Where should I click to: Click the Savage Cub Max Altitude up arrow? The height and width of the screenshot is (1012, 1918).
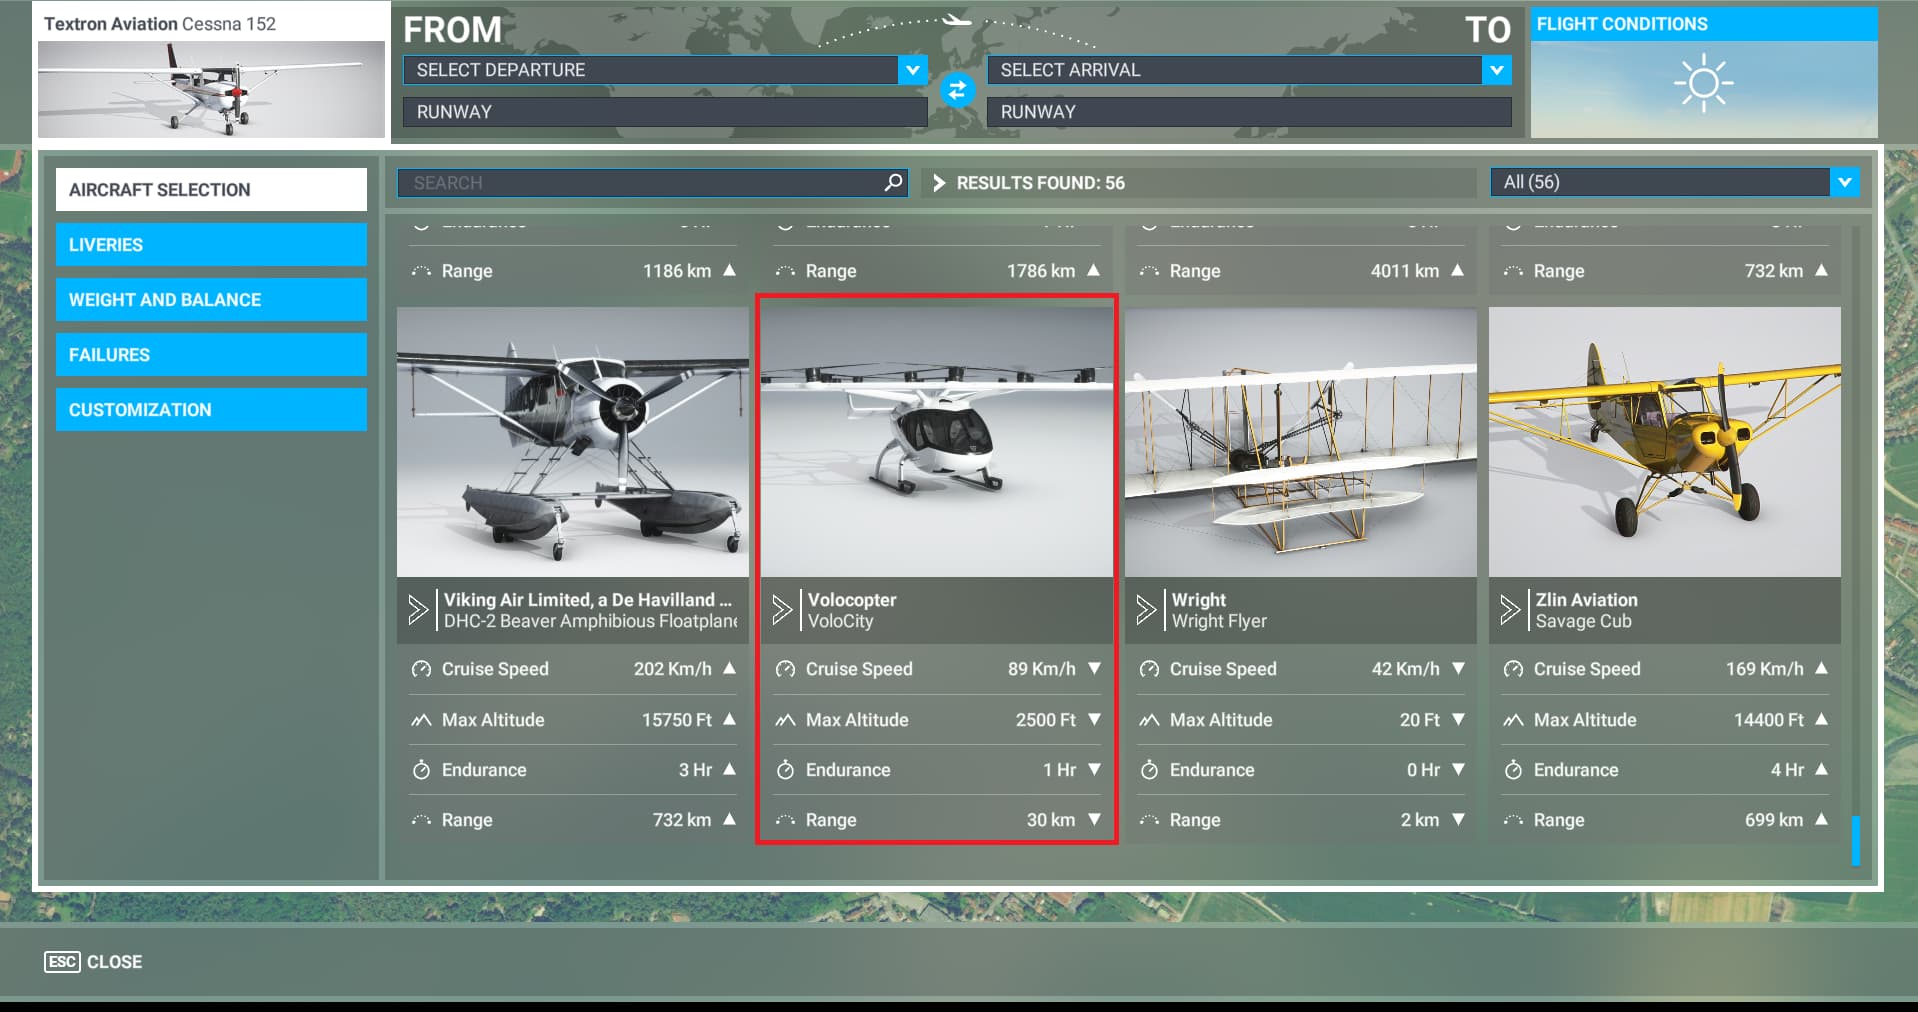[1822, 719]
